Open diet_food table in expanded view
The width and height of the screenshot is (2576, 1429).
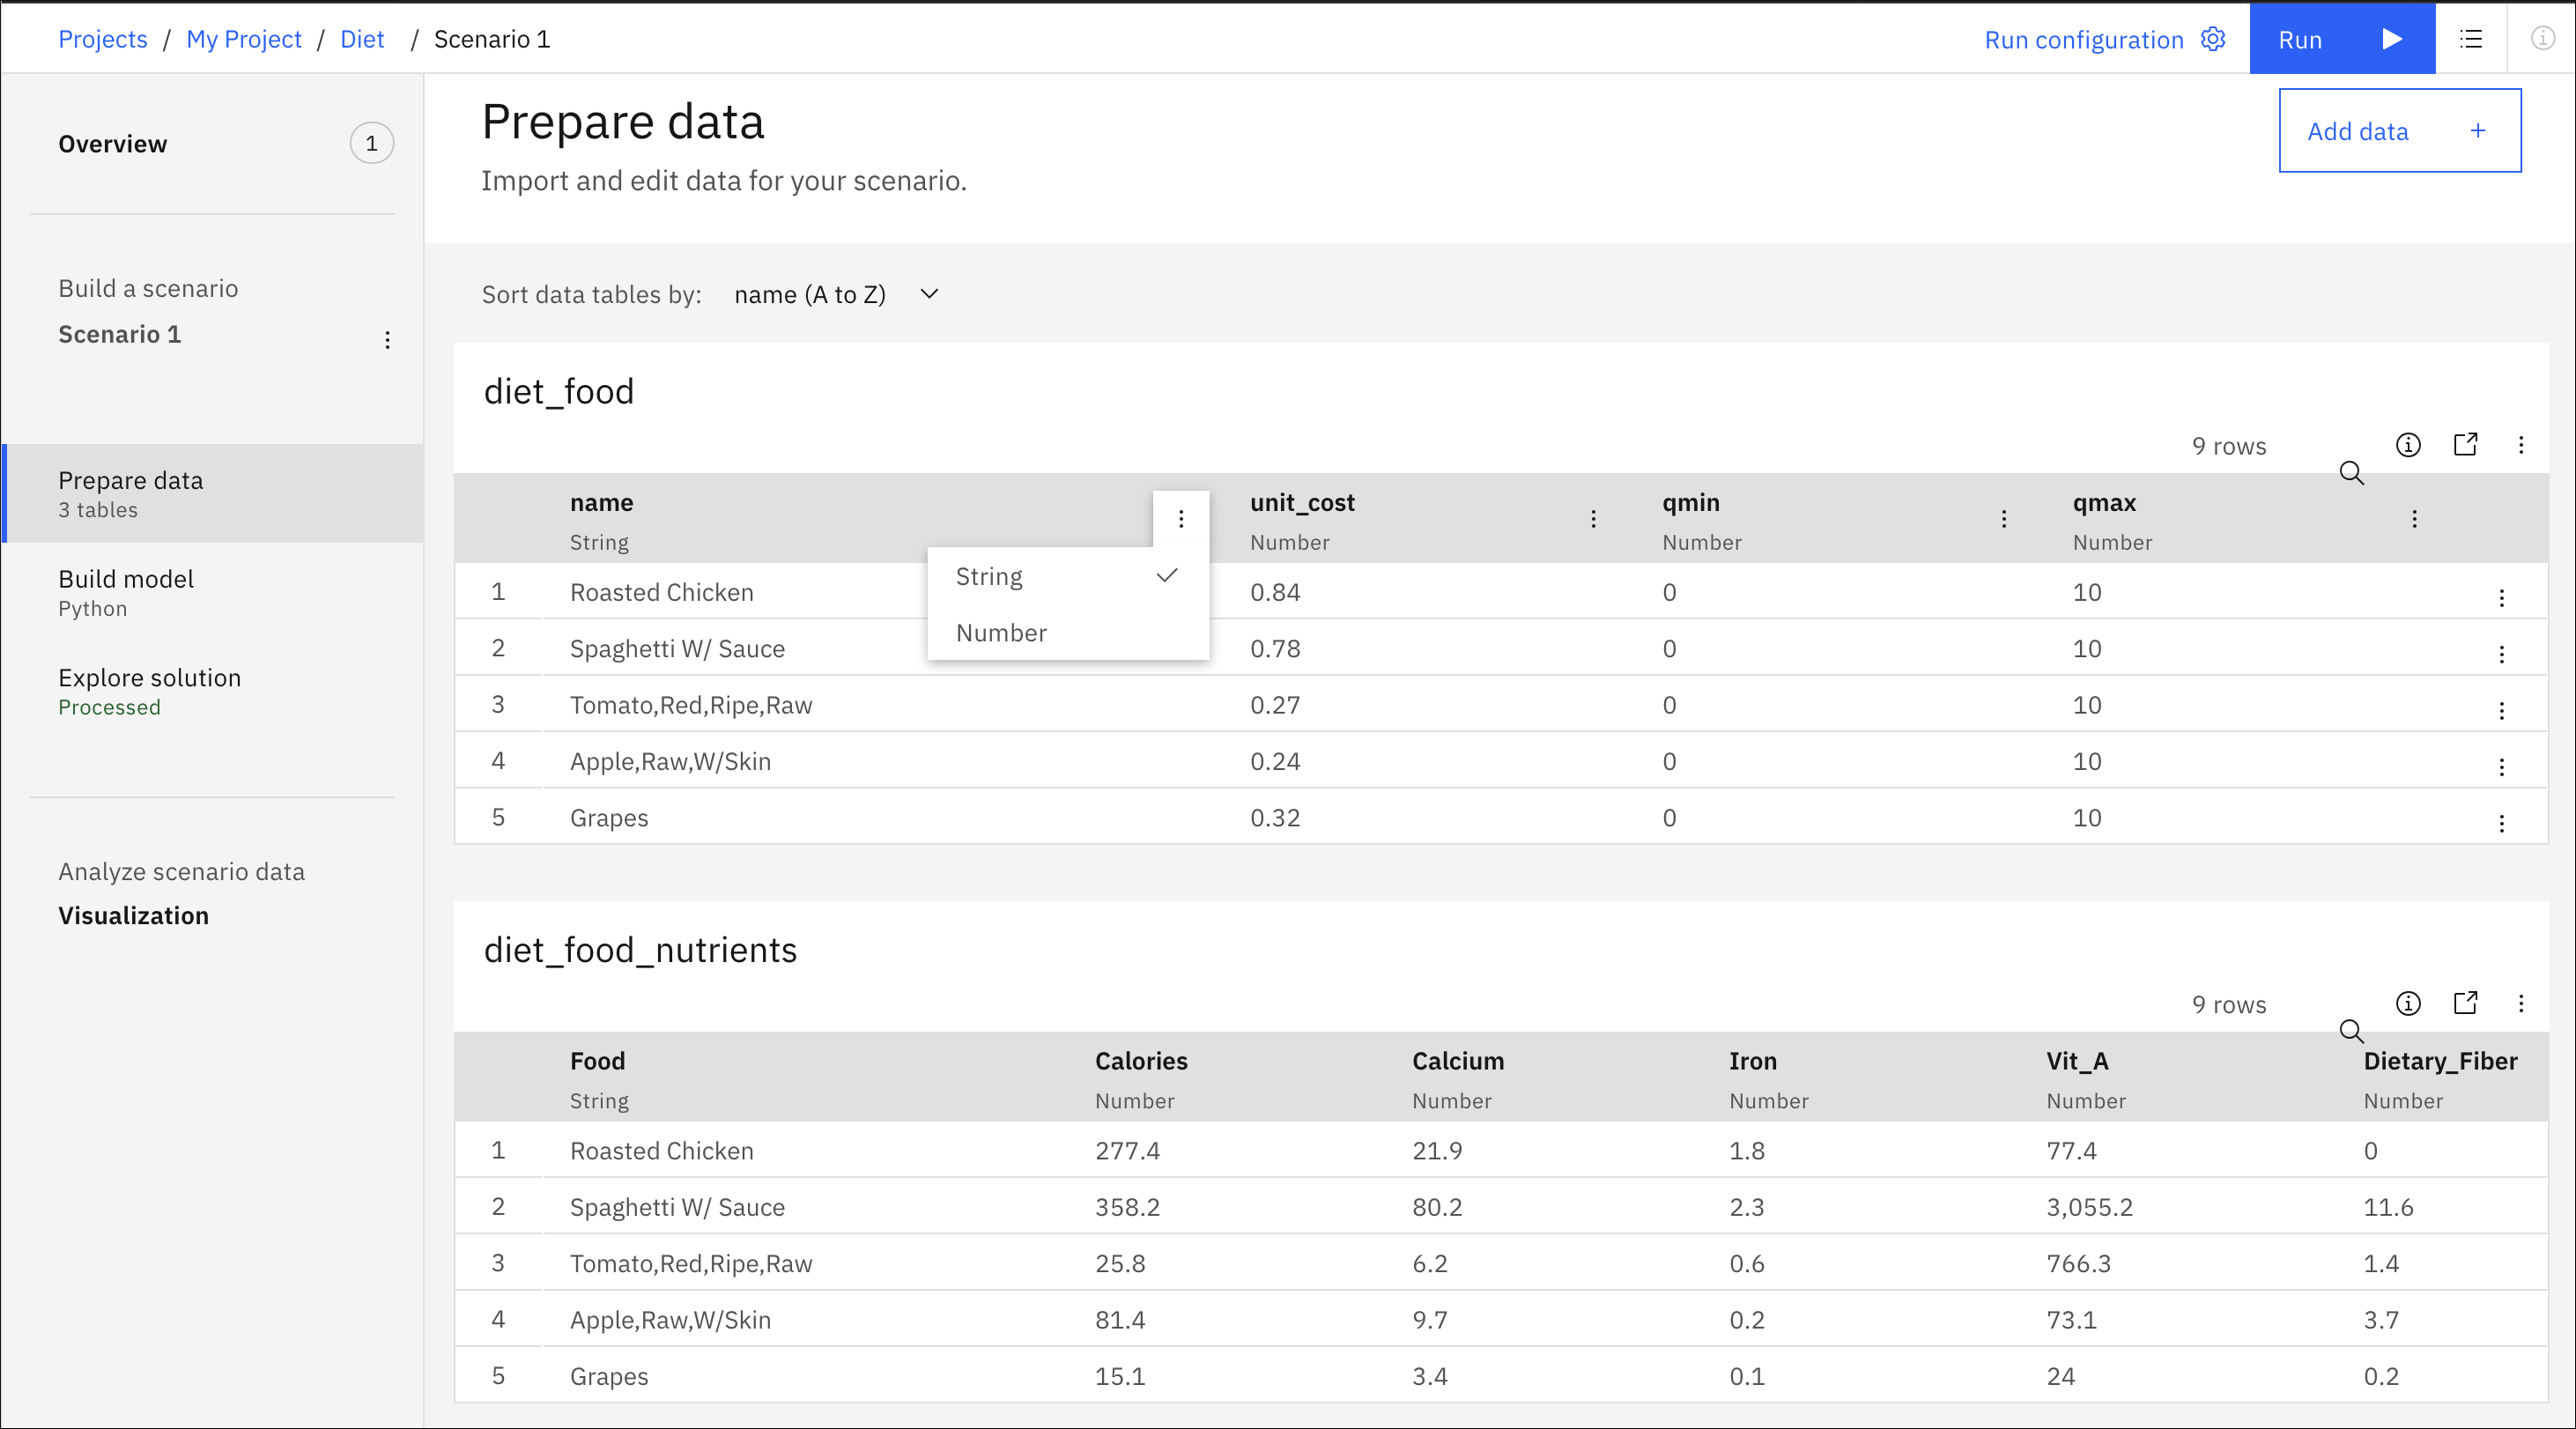pos(2465,445)
